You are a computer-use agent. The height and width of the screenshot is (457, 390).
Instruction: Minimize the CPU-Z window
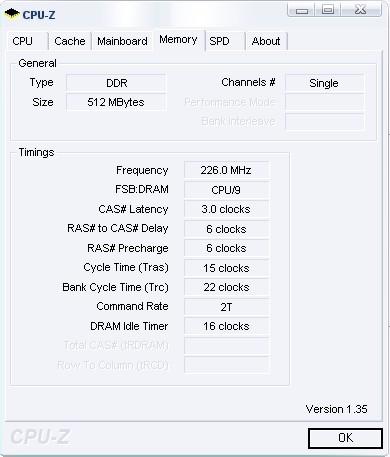(x=302, y=10)
